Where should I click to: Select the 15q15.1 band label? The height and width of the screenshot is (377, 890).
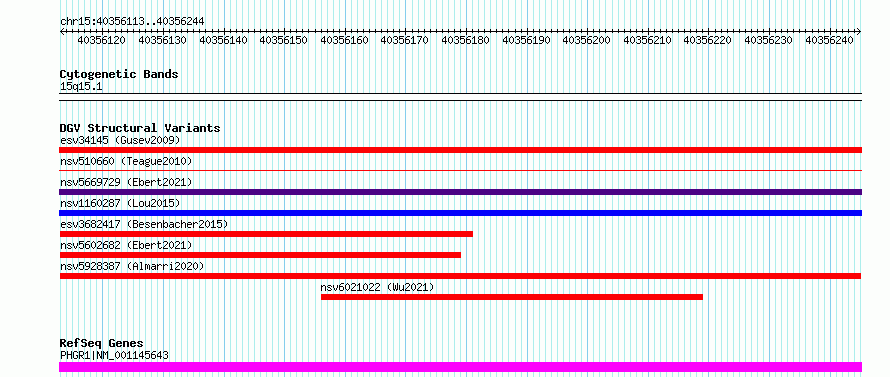click(81, 87)
